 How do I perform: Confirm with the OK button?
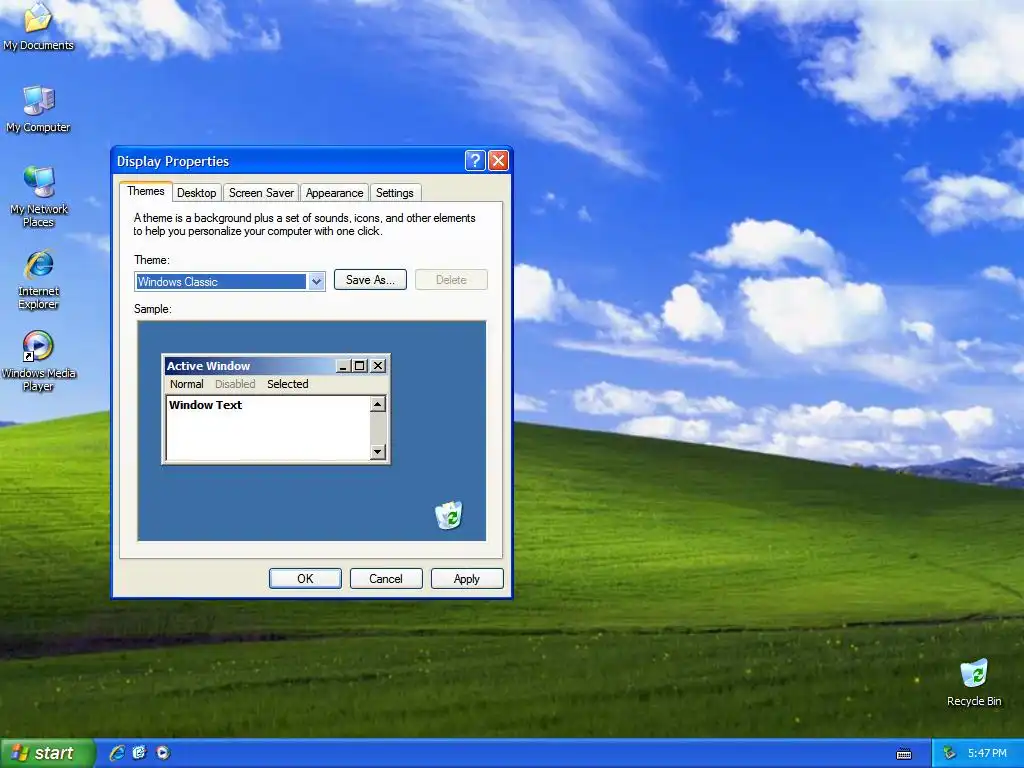(305, 579)
